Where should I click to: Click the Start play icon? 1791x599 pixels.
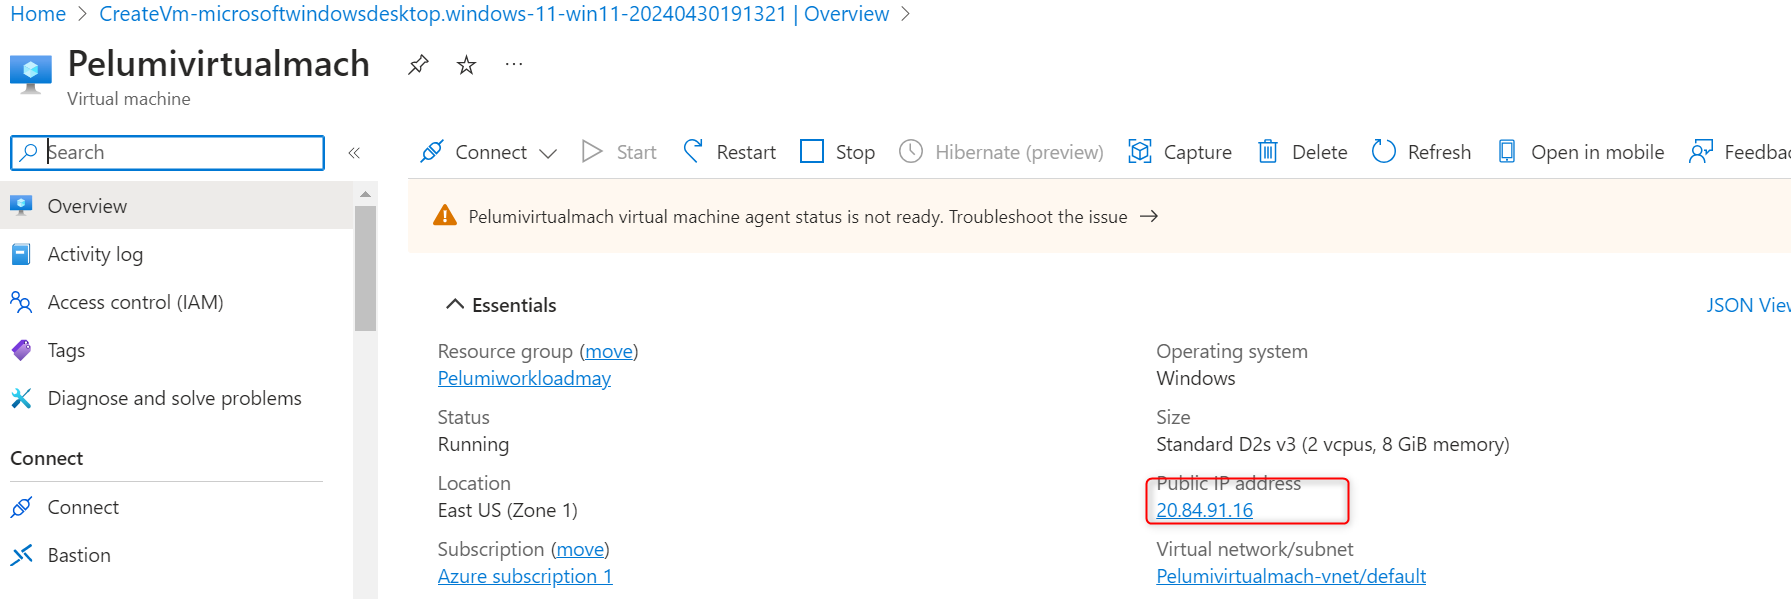pyautogui.click(x=592, y=151)
